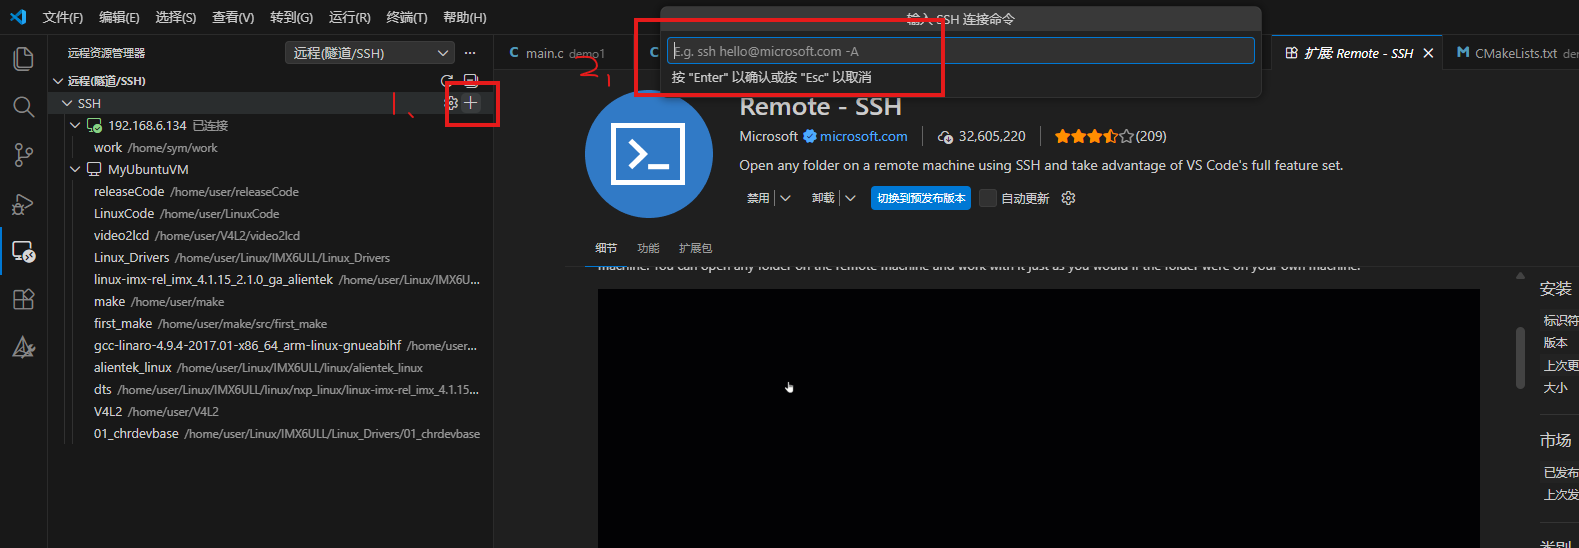This screenshot has height=548, width=1579.
Task: Click the 卸载 uninstall button
Action: pyautogui.click(x=823, y=198)
